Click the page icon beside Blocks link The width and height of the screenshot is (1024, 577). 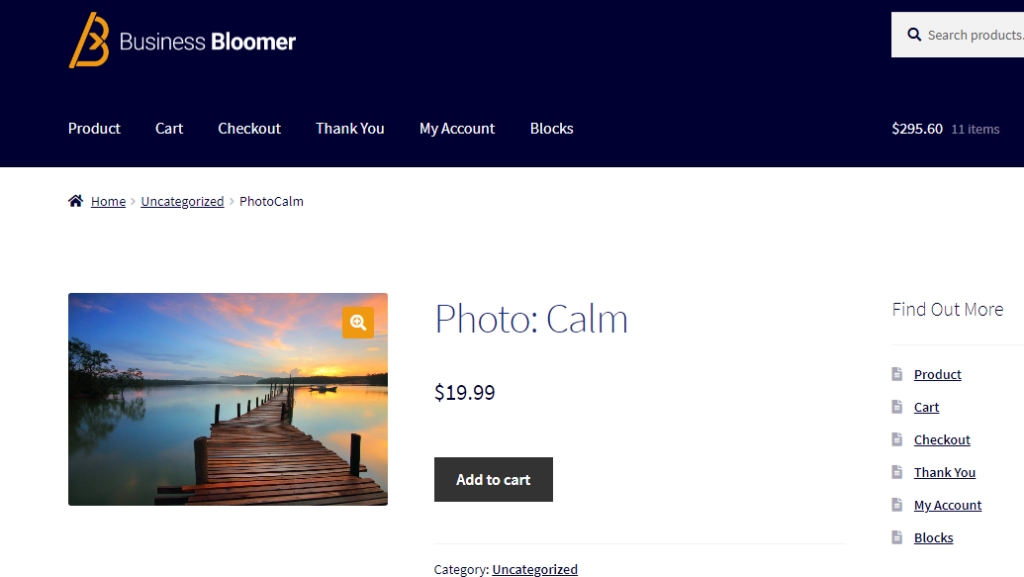[897, 538]
